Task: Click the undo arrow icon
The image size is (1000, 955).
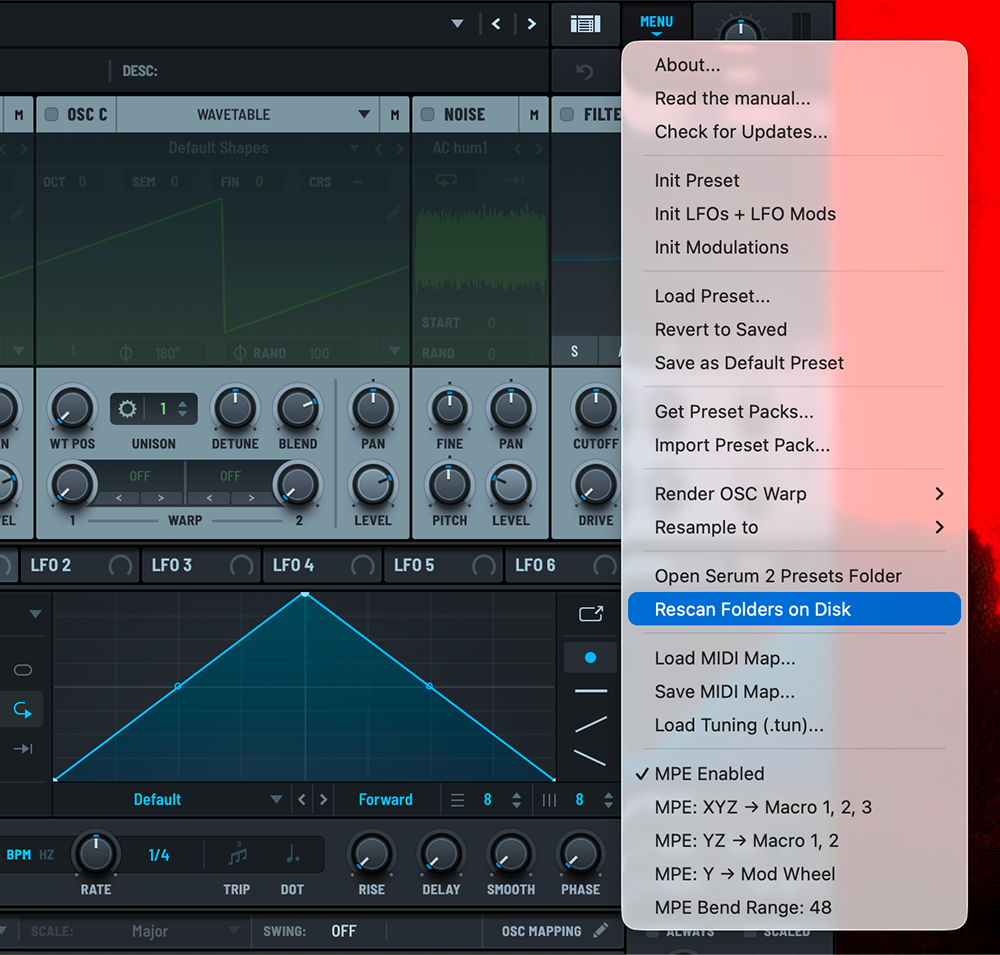Action: (584, 71)
